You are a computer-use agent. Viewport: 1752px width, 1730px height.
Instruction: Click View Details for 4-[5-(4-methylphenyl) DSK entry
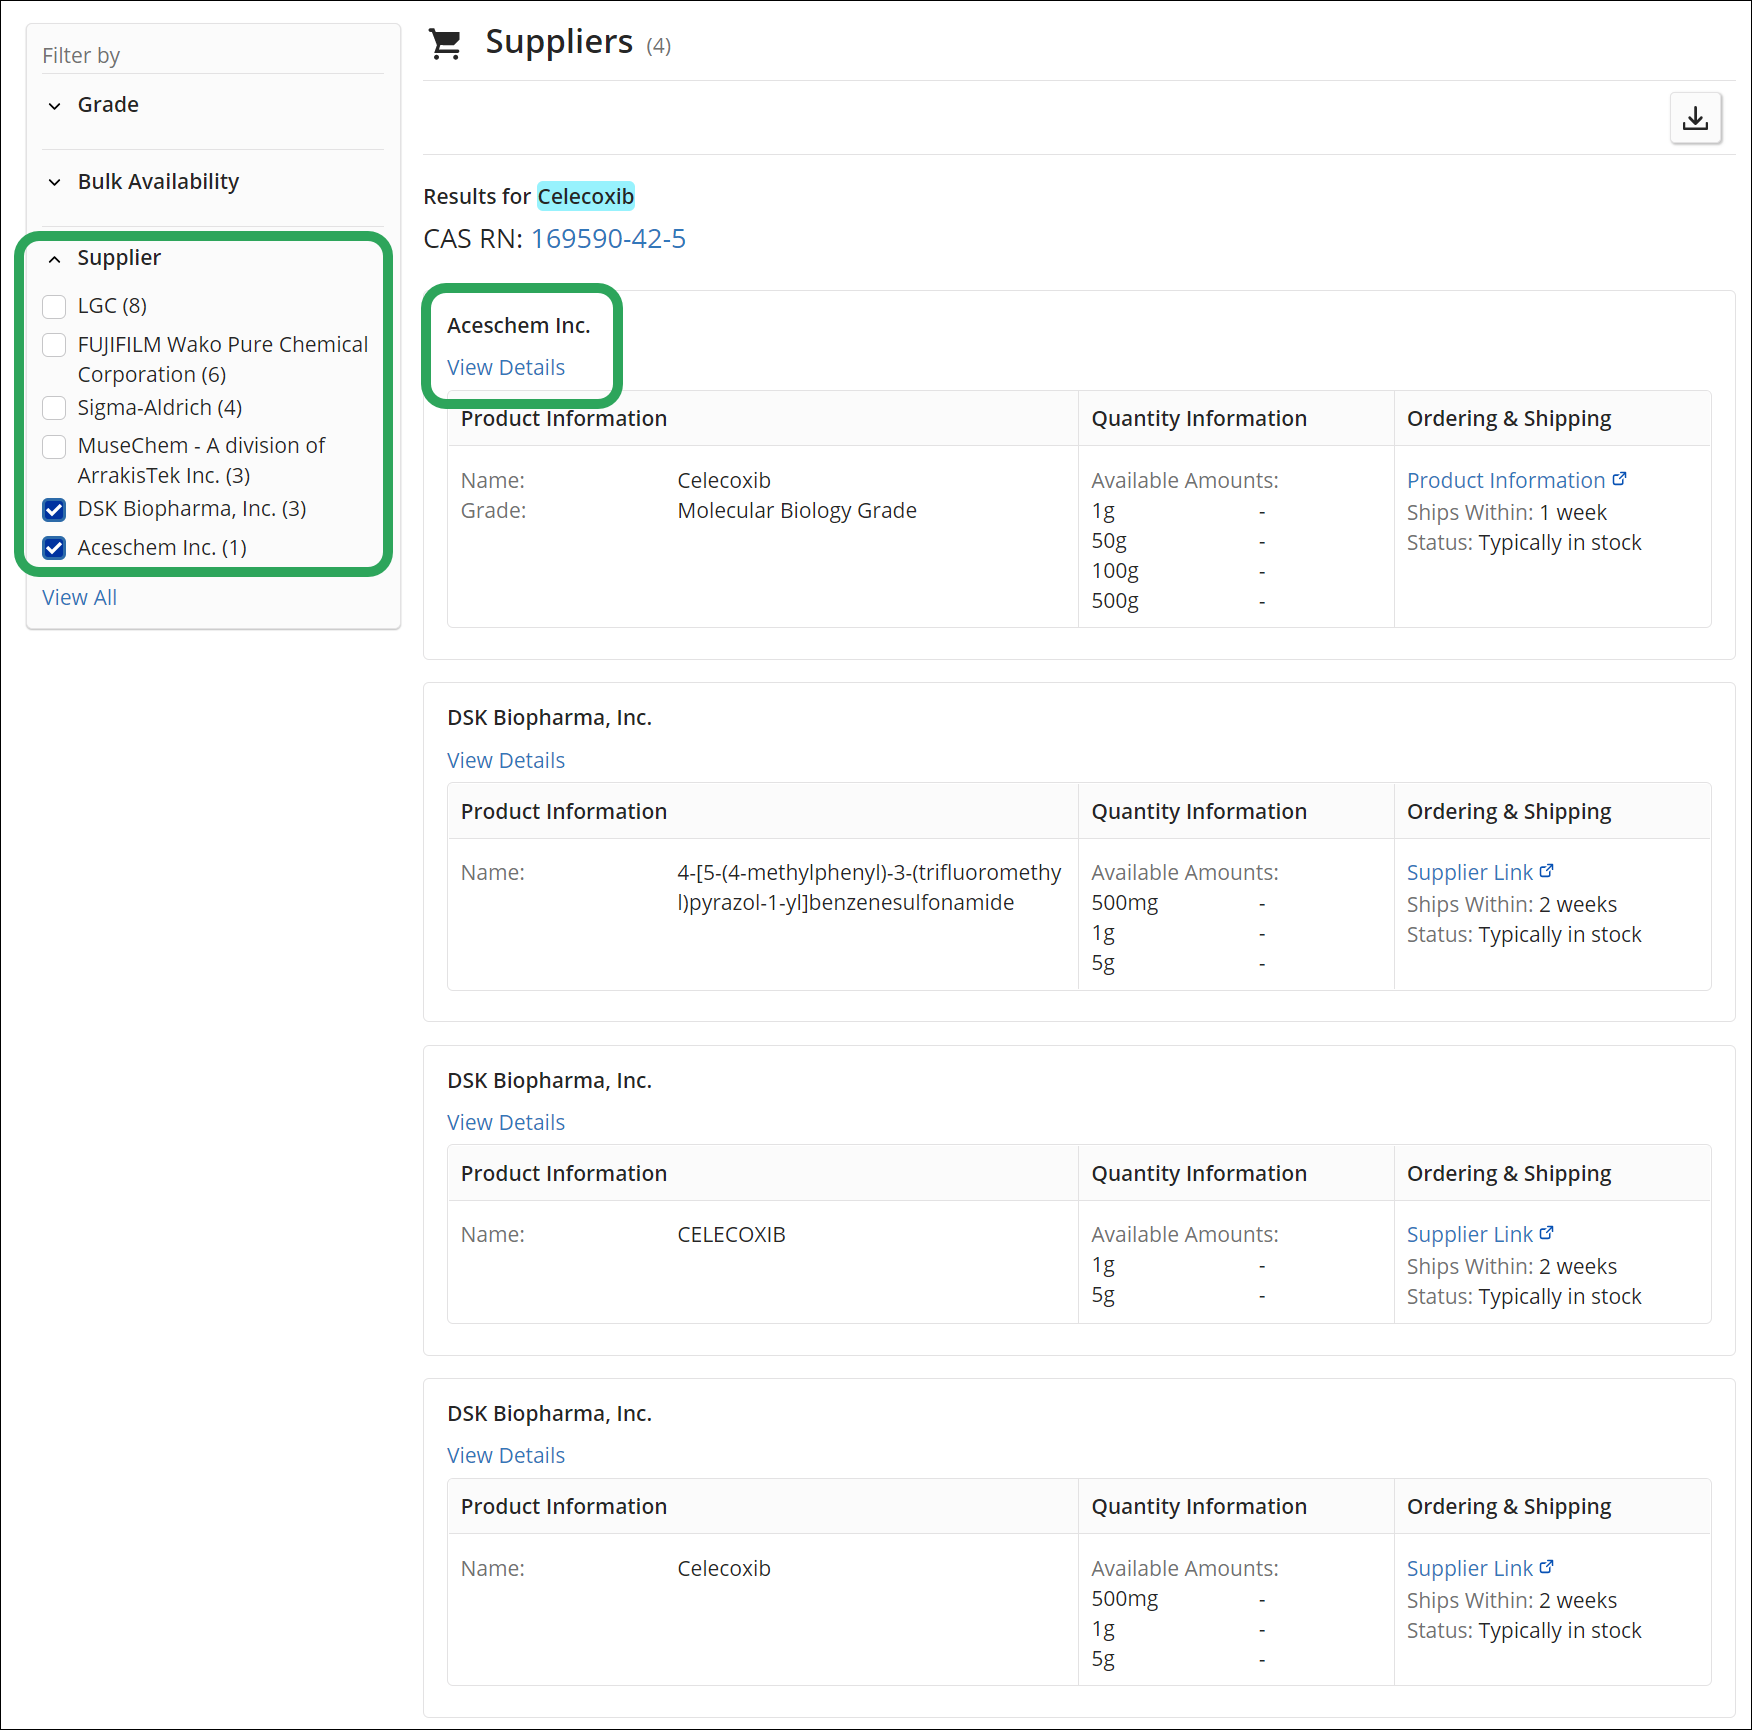[x=506, y=760]
